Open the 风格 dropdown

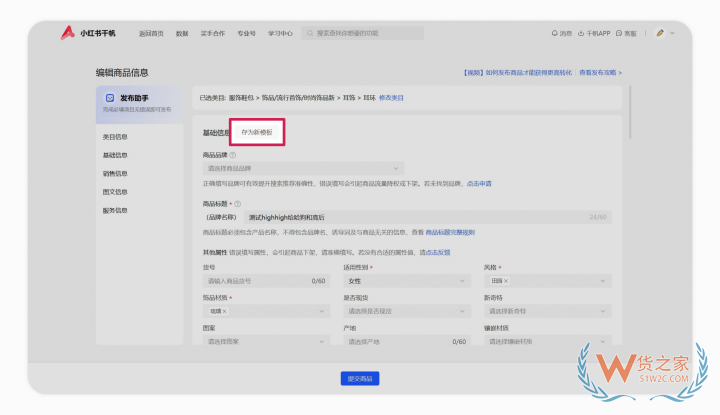point(547,281)
